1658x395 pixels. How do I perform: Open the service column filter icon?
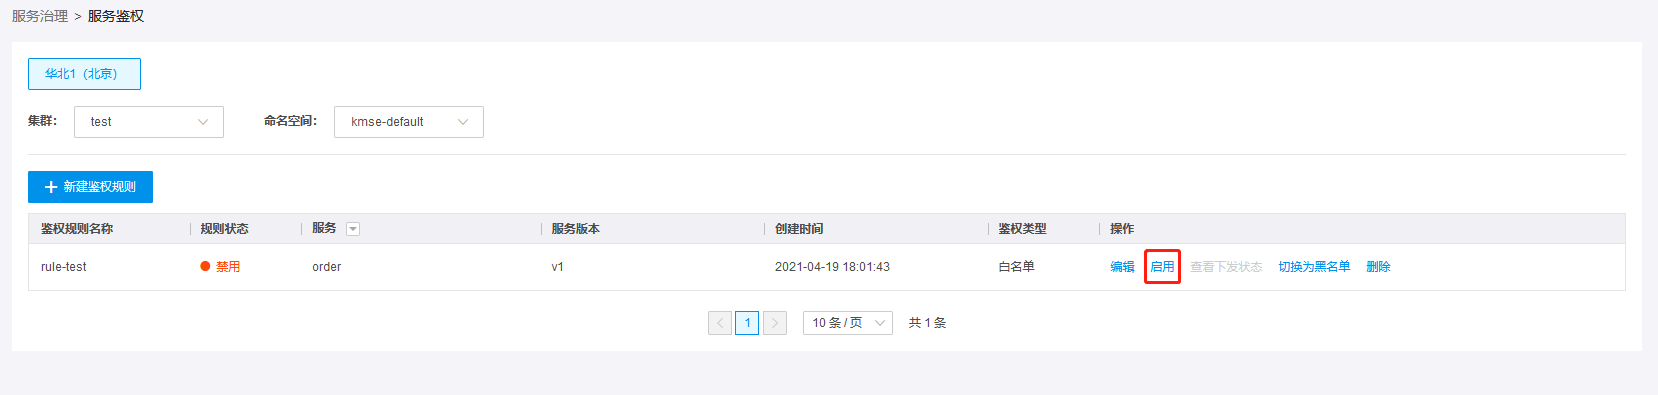[x=352, y=229]
